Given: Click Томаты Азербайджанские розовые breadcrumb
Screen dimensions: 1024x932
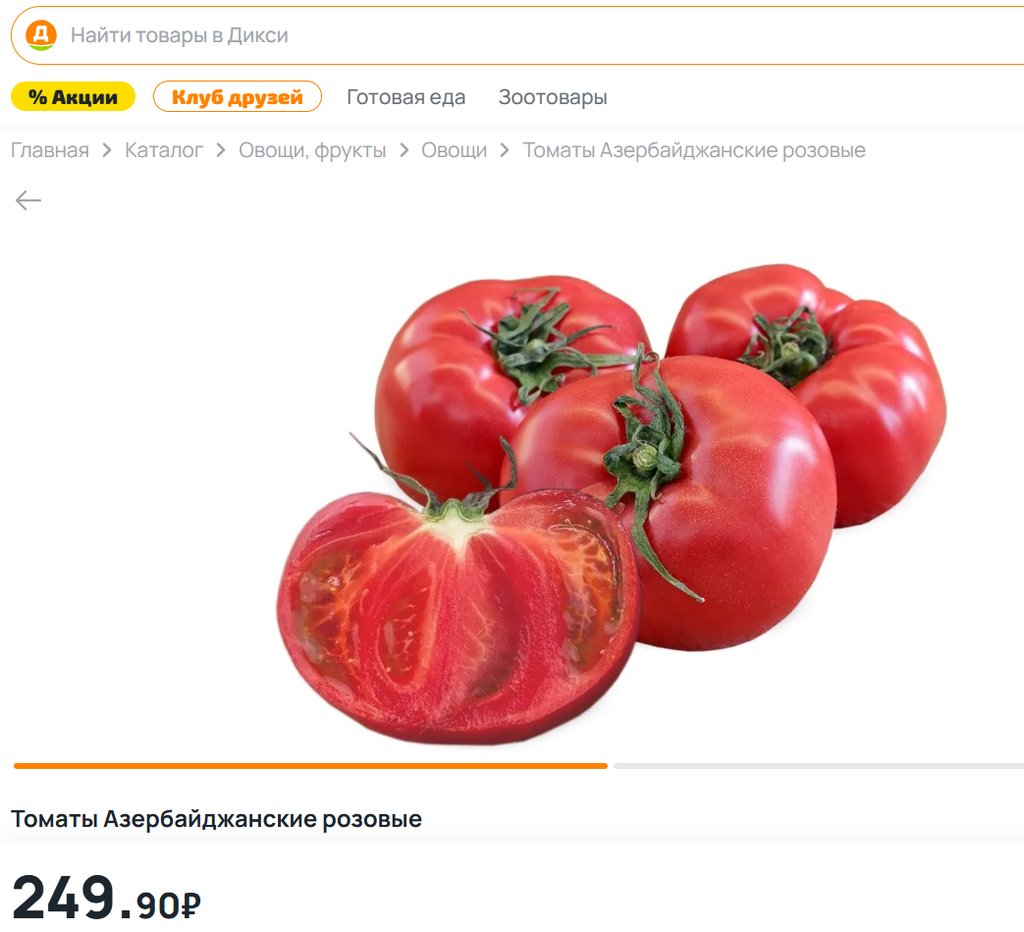Looking at the screenshot, I should [x=694, y=150].
